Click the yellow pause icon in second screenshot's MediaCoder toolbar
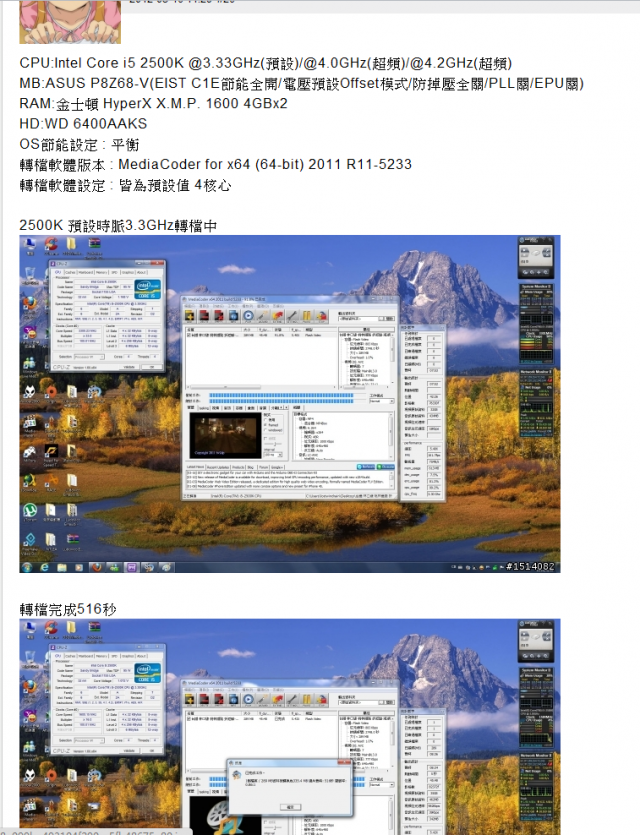Screen dimensions: 640x836 click(307, 700)
